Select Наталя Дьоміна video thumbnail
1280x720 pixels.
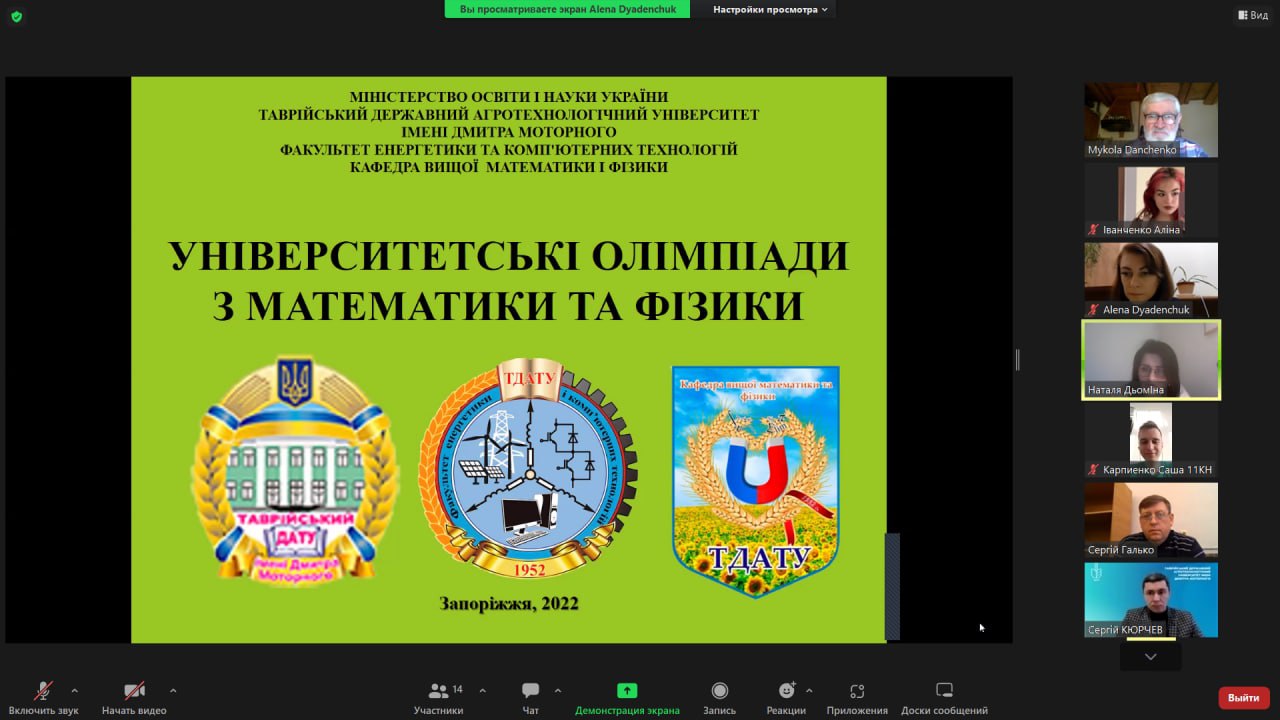click(1151, 360)
